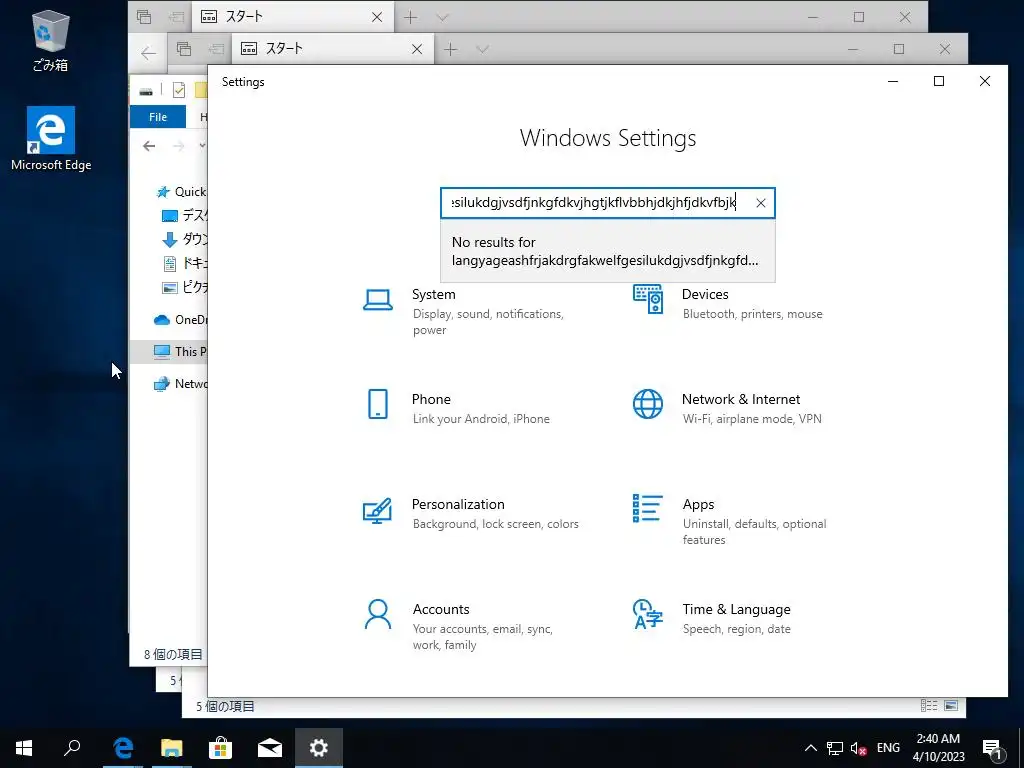Go back in the File Explorer window
Screen dimensions: 1024x768
pos(149,146)
